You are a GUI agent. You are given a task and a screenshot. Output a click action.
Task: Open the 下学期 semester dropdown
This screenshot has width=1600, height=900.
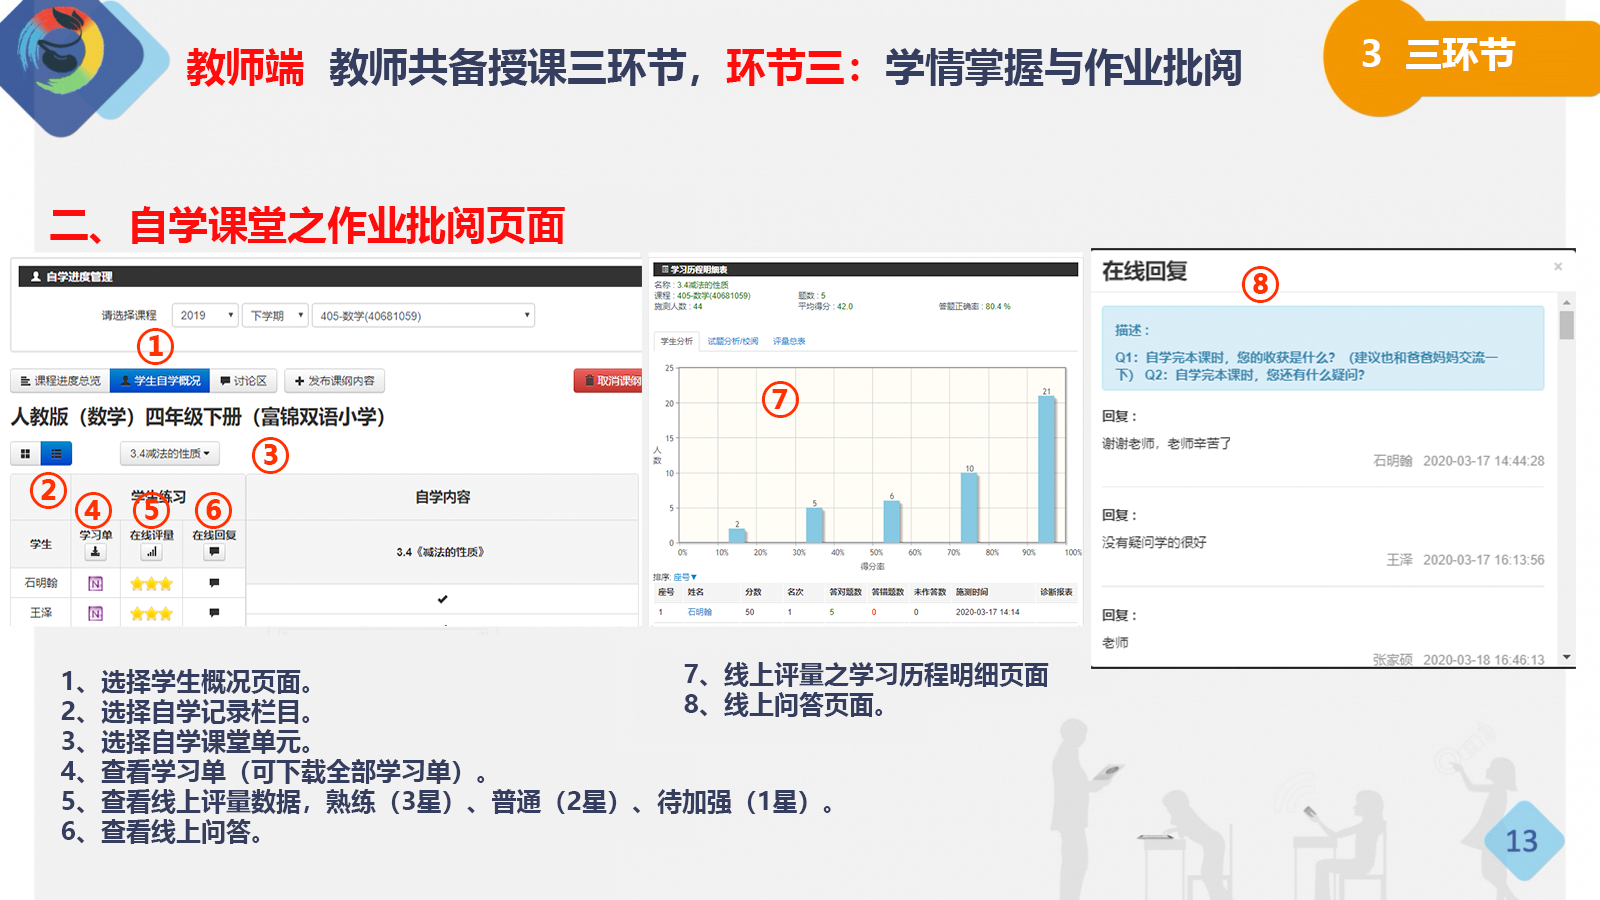(275, 316)
